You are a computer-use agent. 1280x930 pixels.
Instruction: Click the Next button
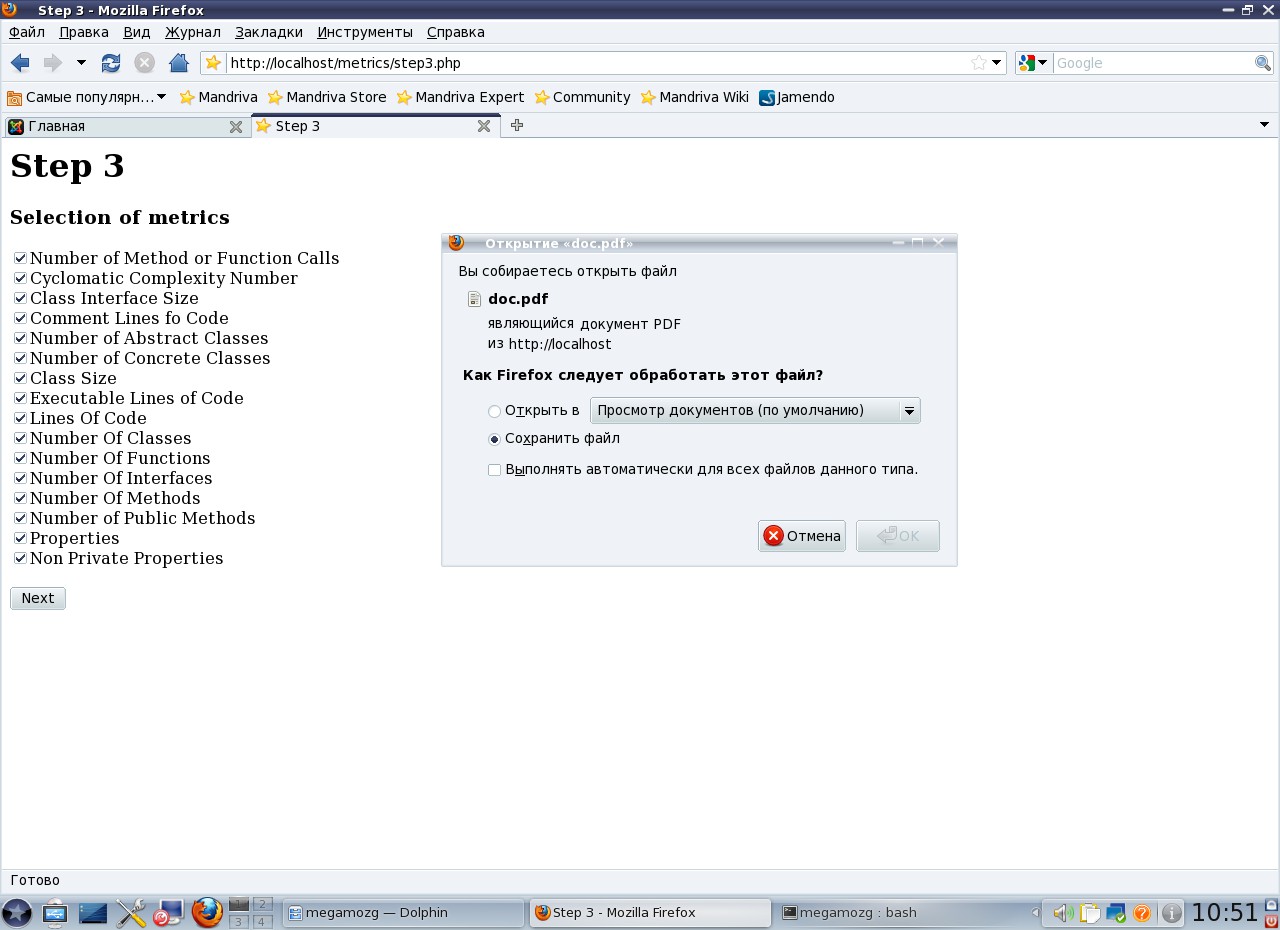38,598
